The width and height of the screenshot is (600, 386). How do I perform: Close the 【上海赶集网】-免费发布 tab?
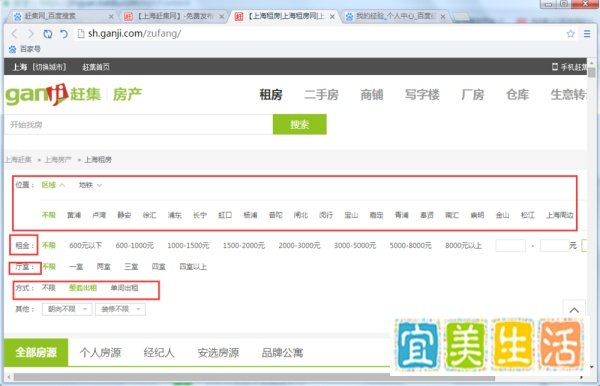[221, 16]
